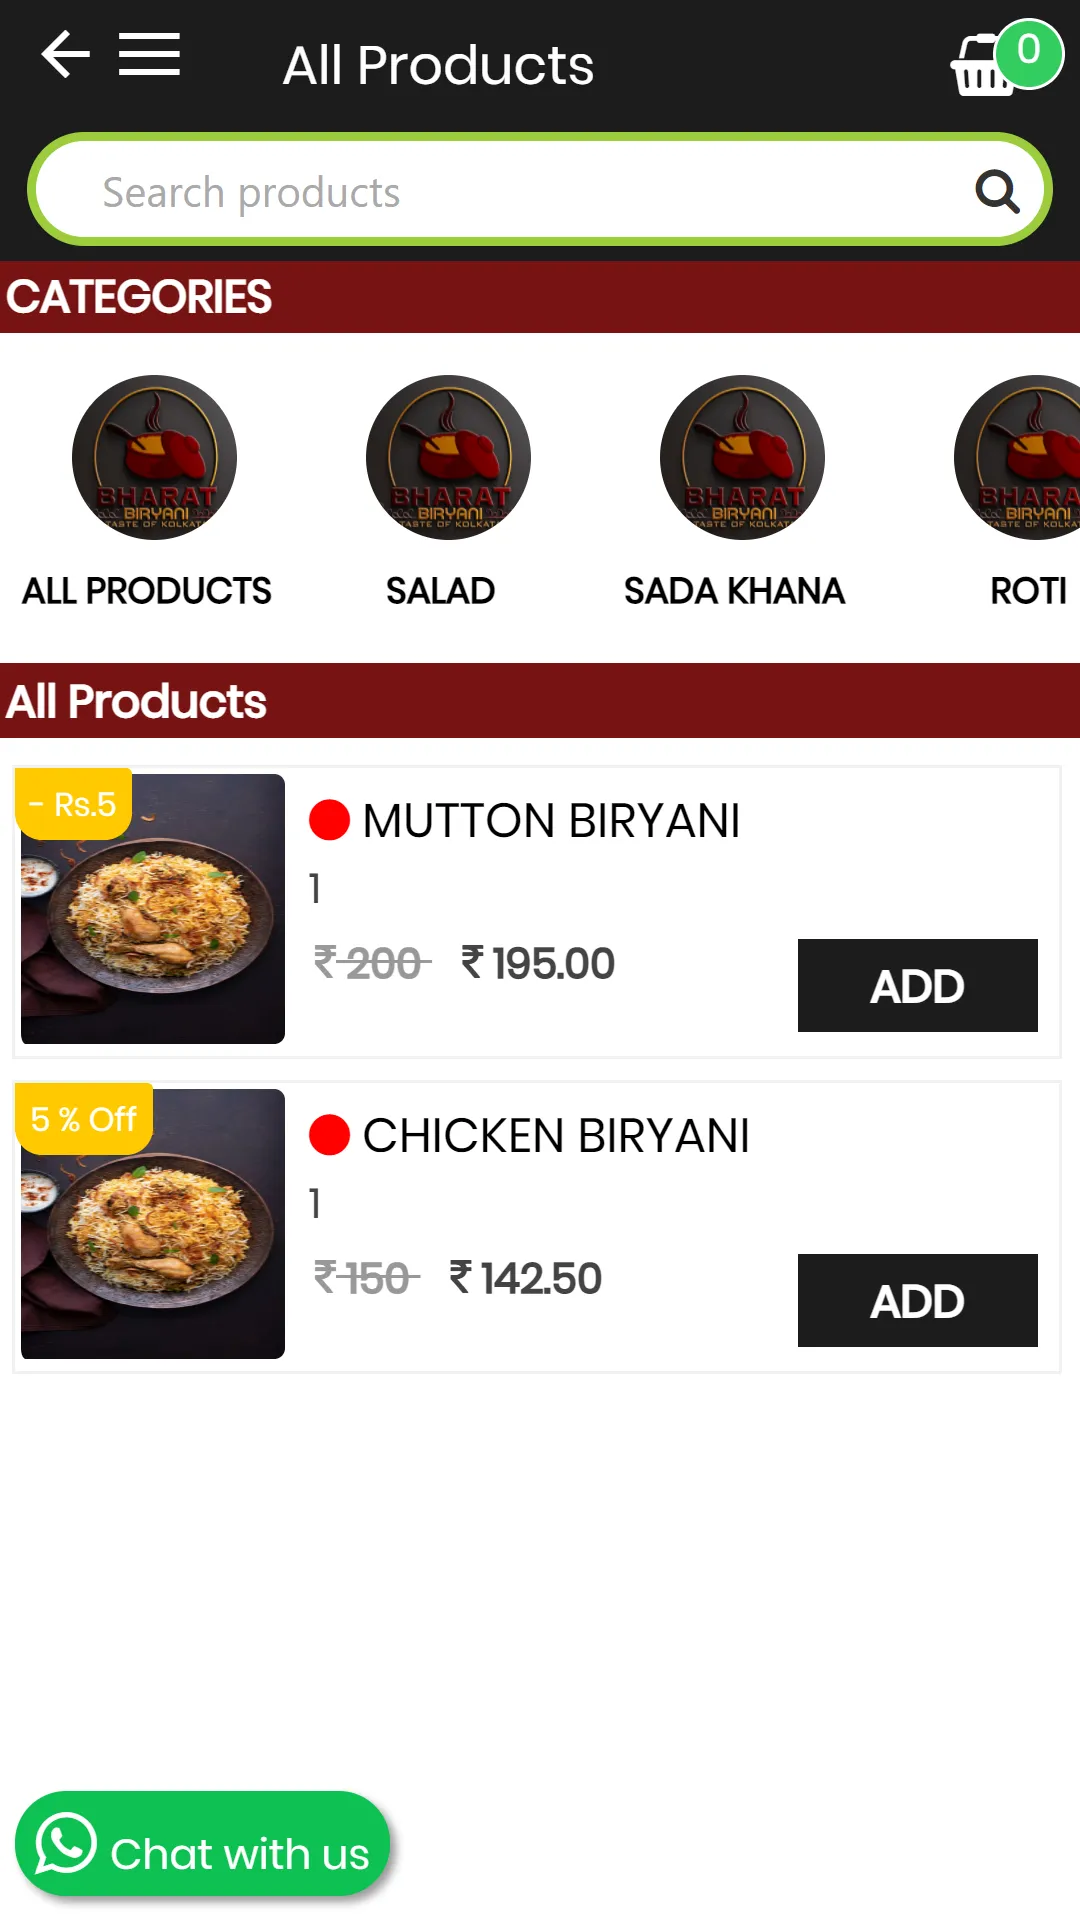Tap the back arrow icon

pyautogui.click(x=65, y=54)
